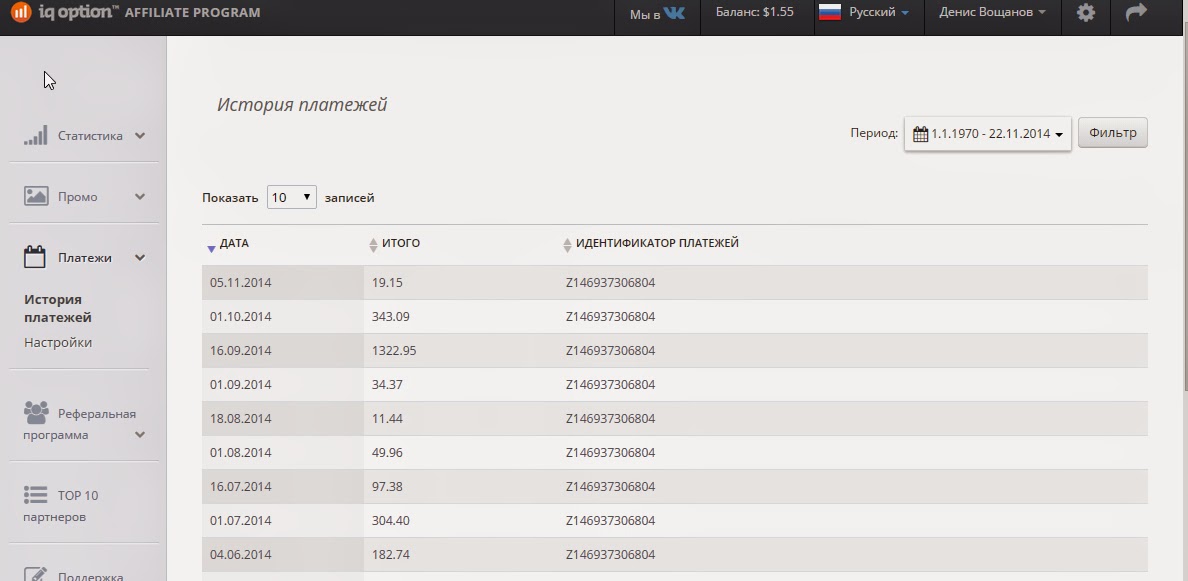Click the Поддержка pencil icon
Image resolution: width=1188 pixels, height=581 pixels.
(x=36, y=574)
